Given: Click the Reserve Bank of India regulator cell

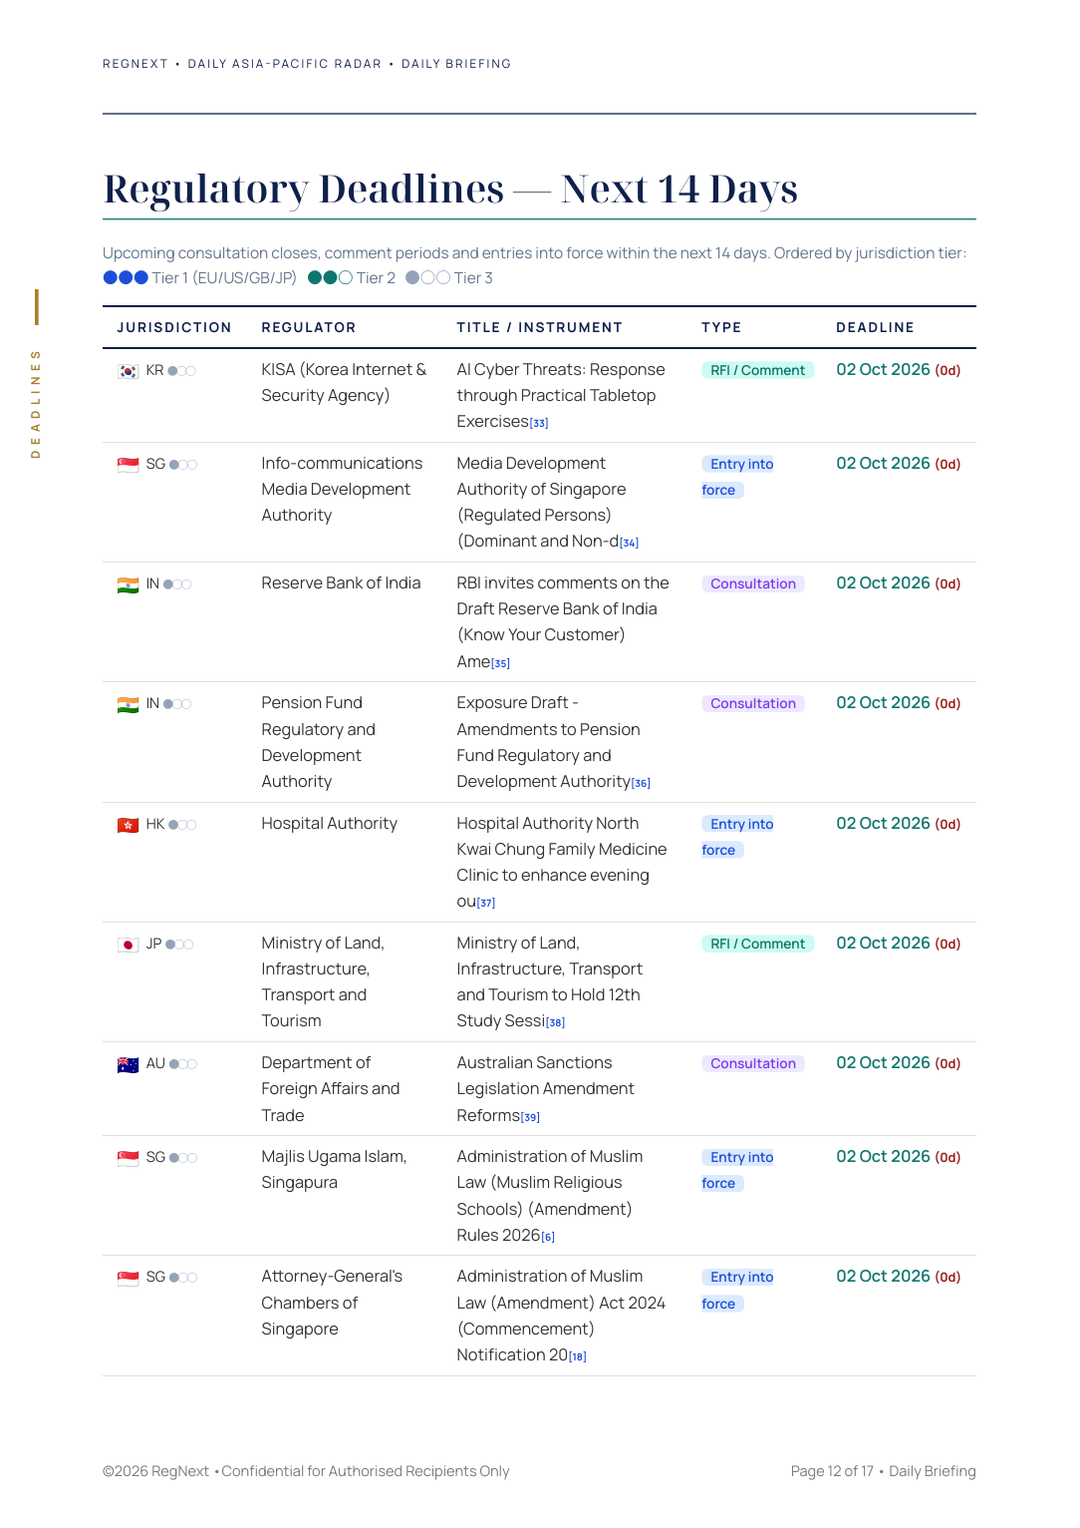Looking at the screenshot, I should tap(341, 583).
